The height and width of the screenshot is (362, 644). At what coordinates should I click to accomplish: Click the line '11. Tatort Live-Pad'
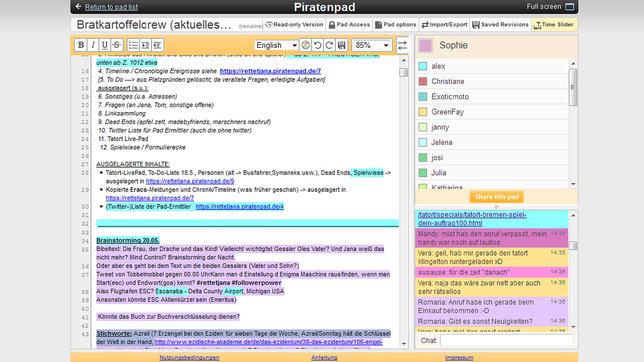point(123,139)
